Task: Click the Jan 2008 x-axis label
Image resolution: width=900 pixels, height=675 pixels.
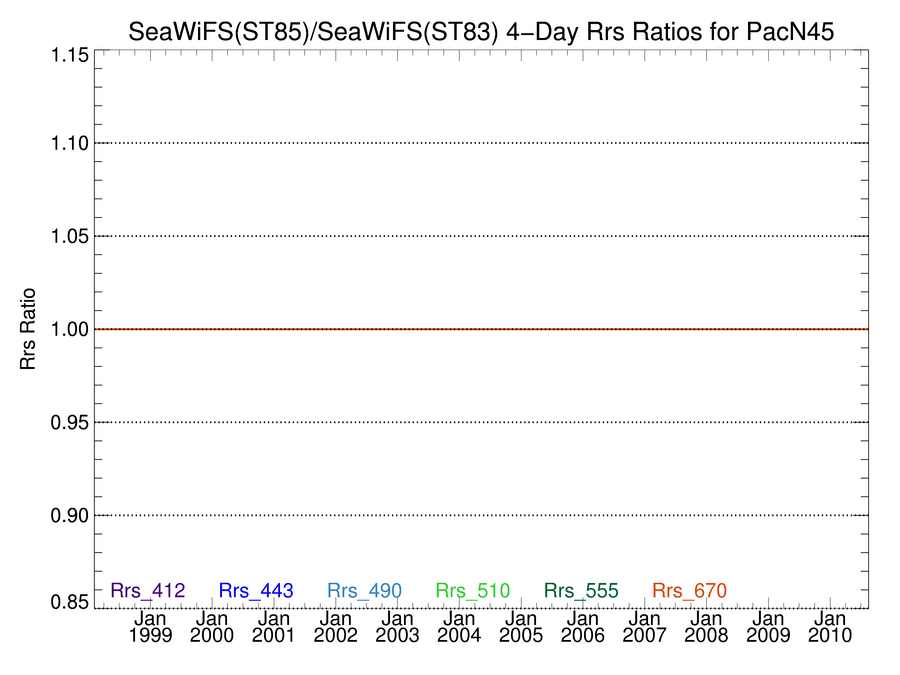Action: 707,627
